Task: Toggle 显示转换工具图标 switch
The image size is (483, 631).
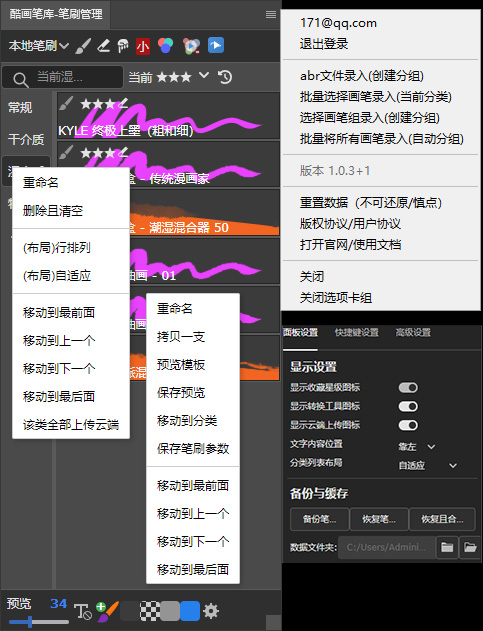Action: pyautogui.click(x=408, y=406)
